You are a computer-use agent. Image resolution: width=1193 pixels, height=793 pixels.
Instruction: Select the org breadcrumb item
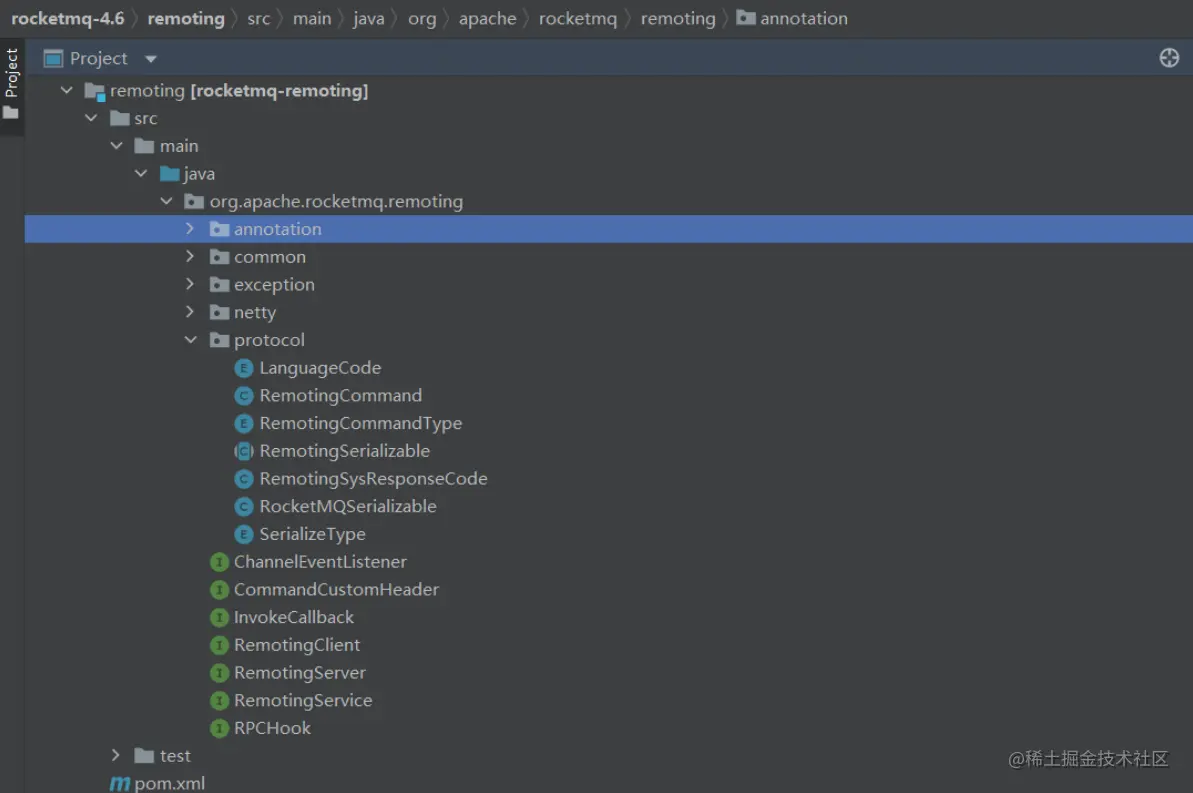(422, 18)
